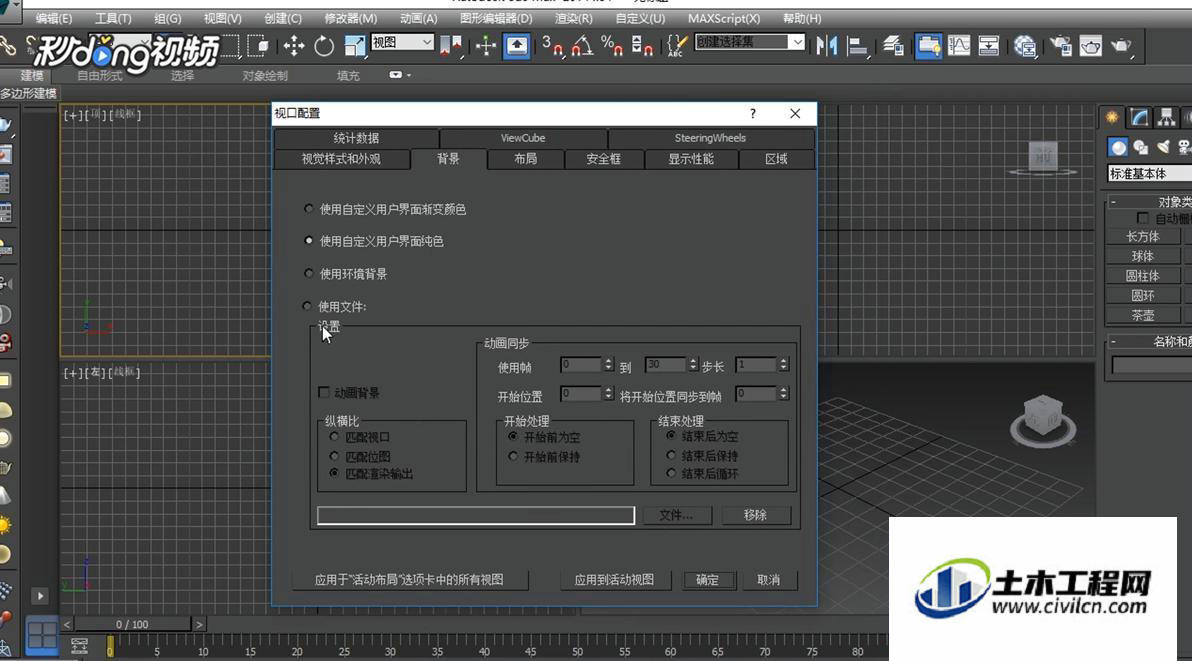Select 使用自定义用户界面渐变颜色 radio option
This screenshot has height=661, width=1192.
(308, 209)
